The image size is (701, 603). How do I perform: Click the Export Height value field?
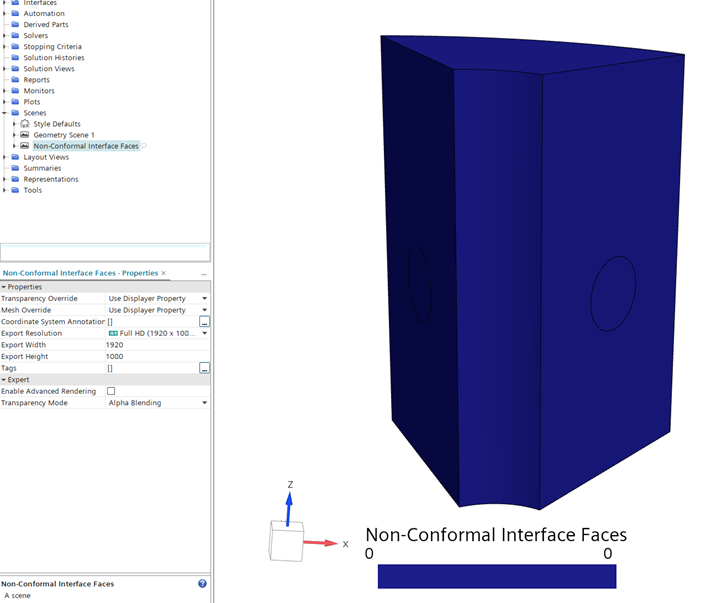157,356
